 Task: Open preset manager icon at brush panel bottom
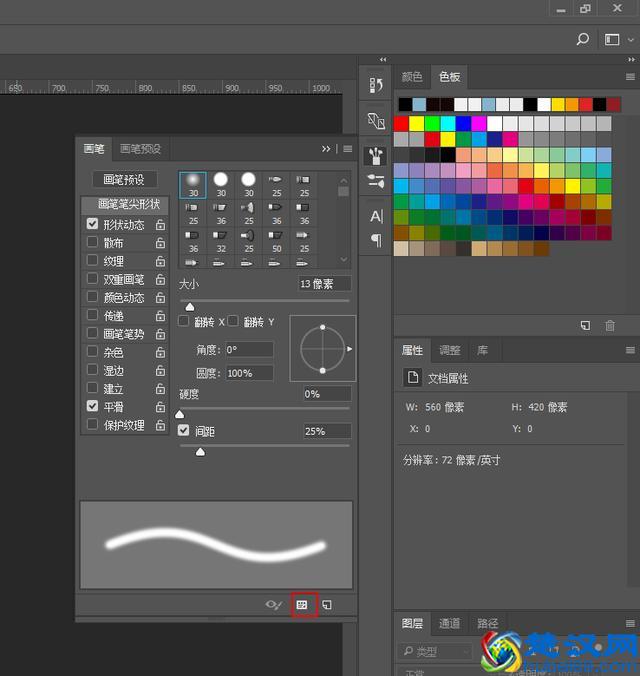pos(302,605)
